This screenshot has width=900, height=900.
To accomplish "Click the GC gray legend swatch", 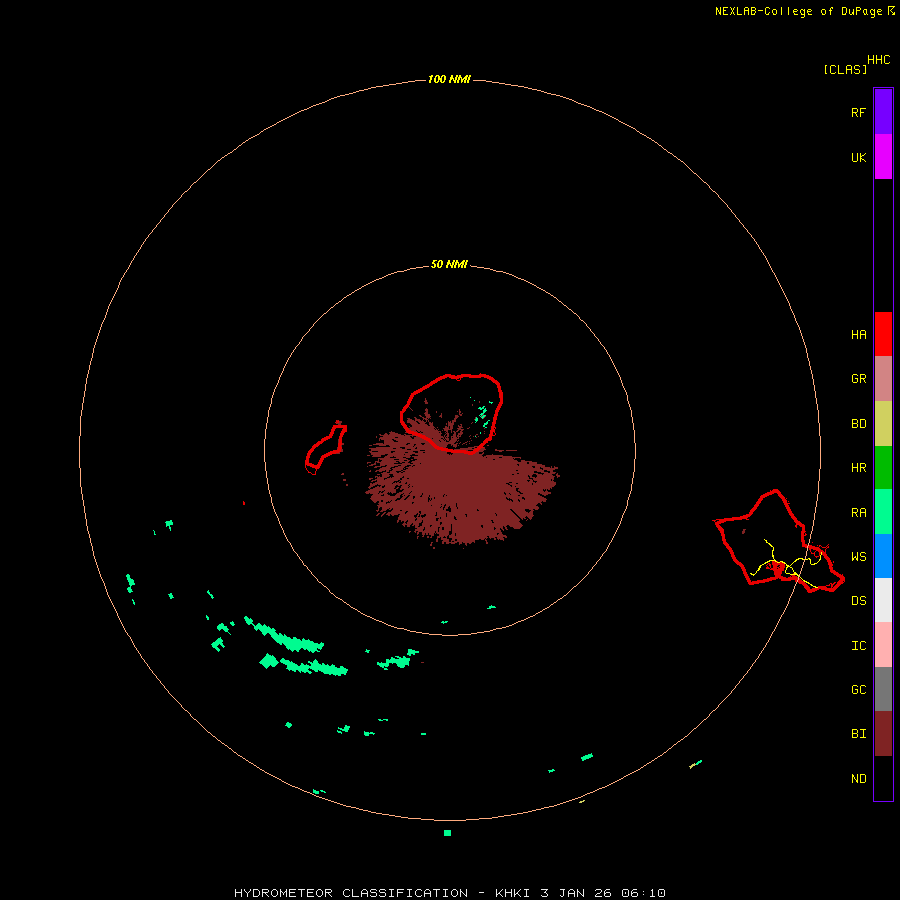I will tap(883, 689).
